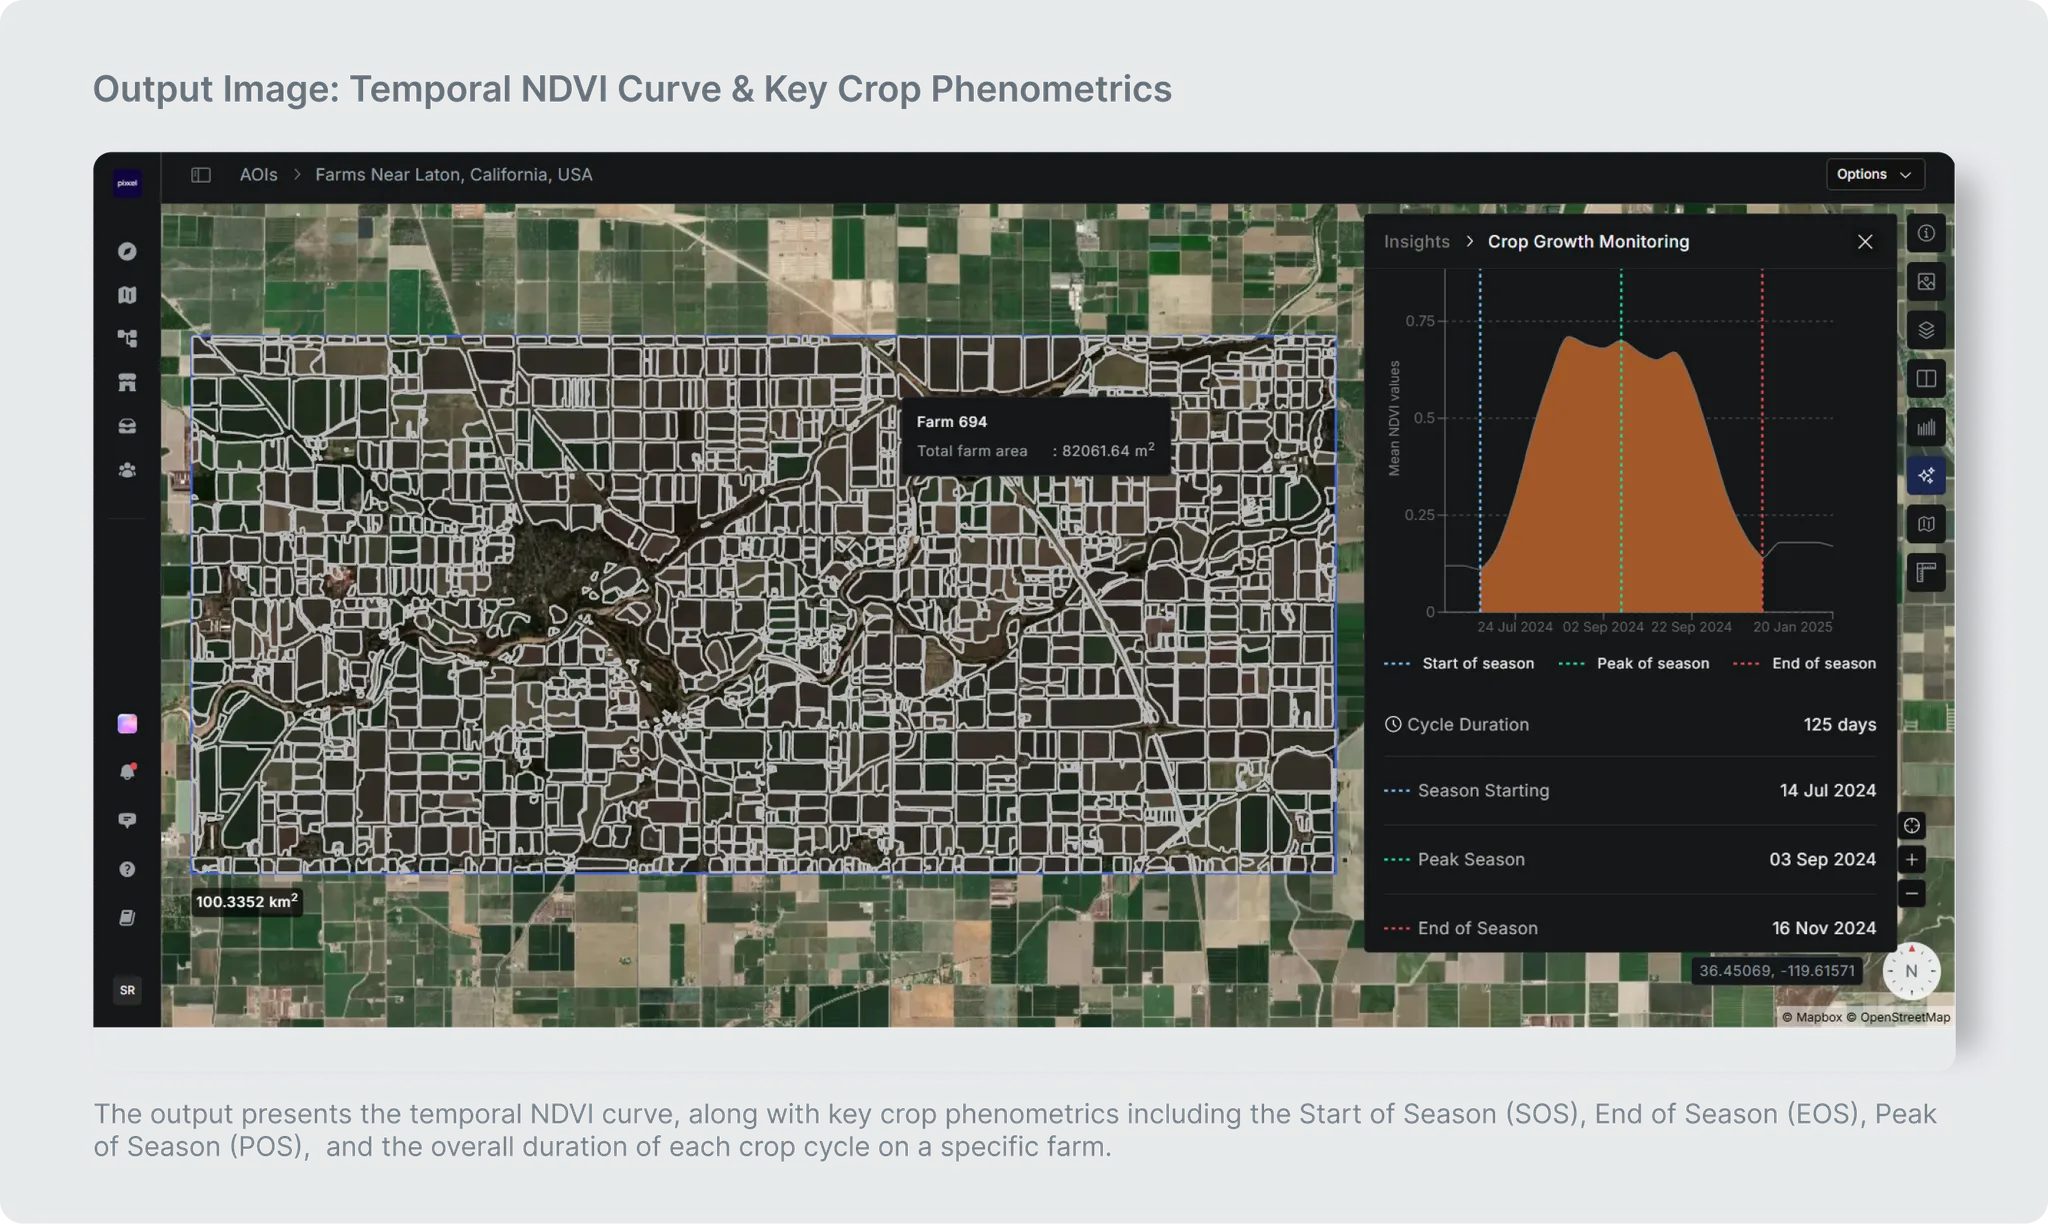Click the 82061.64 m² farm area value

coord(1108,451)
